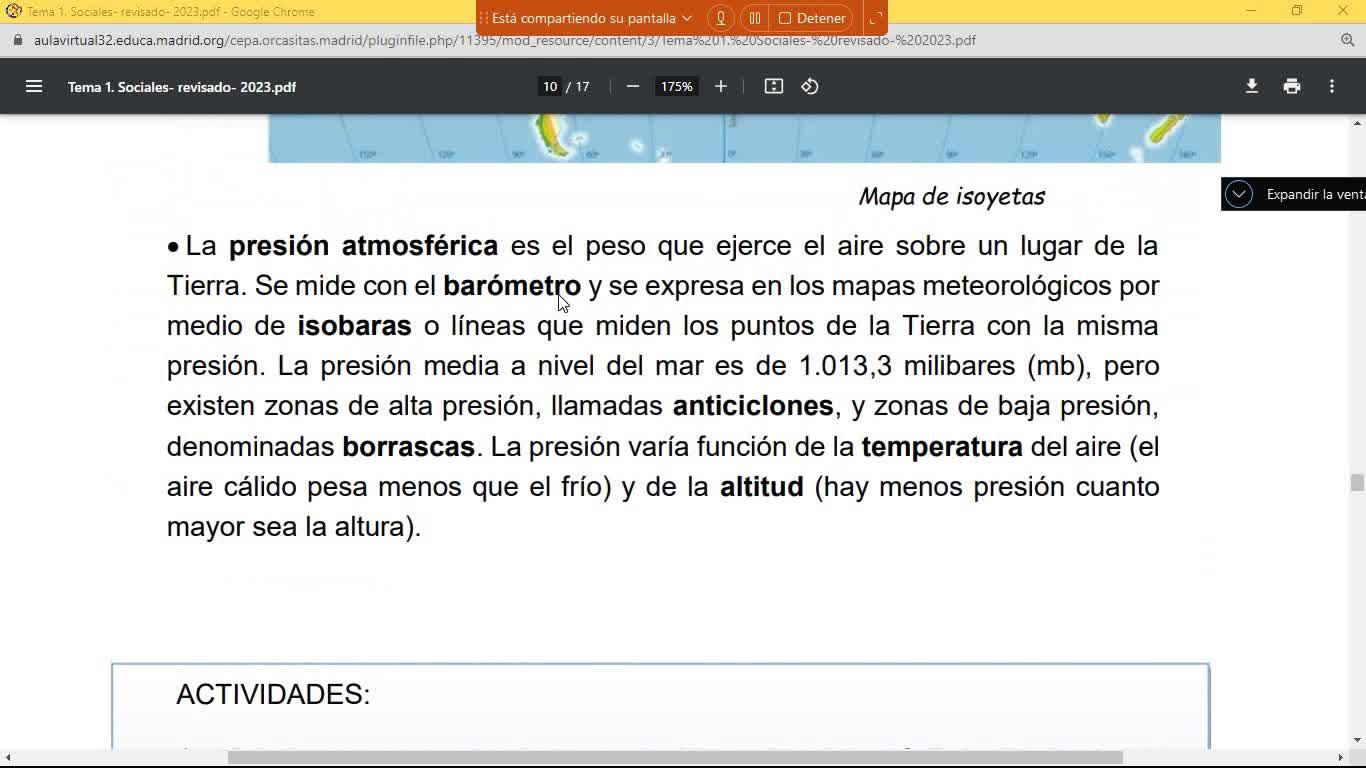The width and height of the screenshot is (1366, 768).
Task: Click the value '1.013,3' in the paragraph
Action: pos(845,366)
